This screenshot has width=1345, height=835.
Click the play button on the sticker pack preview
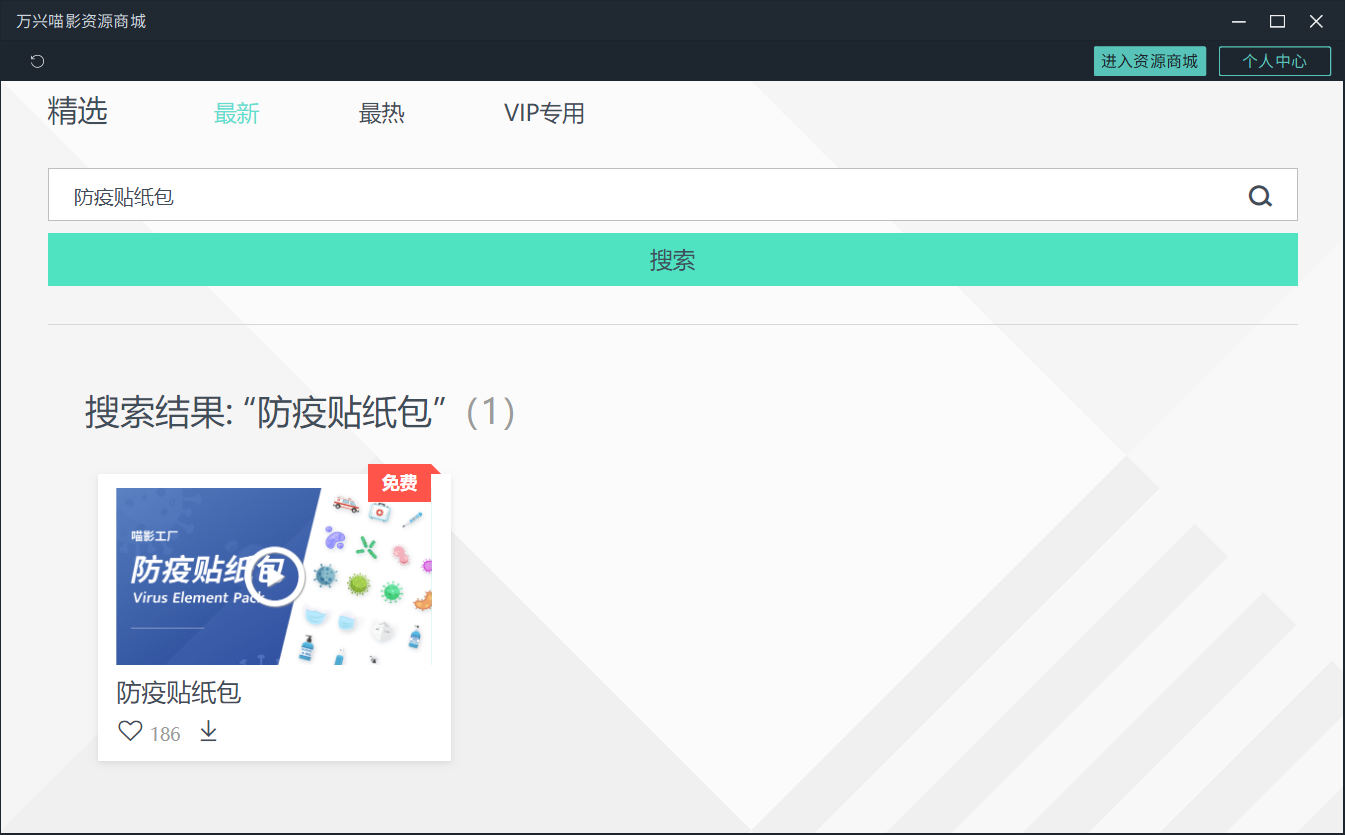click(274, 576)
